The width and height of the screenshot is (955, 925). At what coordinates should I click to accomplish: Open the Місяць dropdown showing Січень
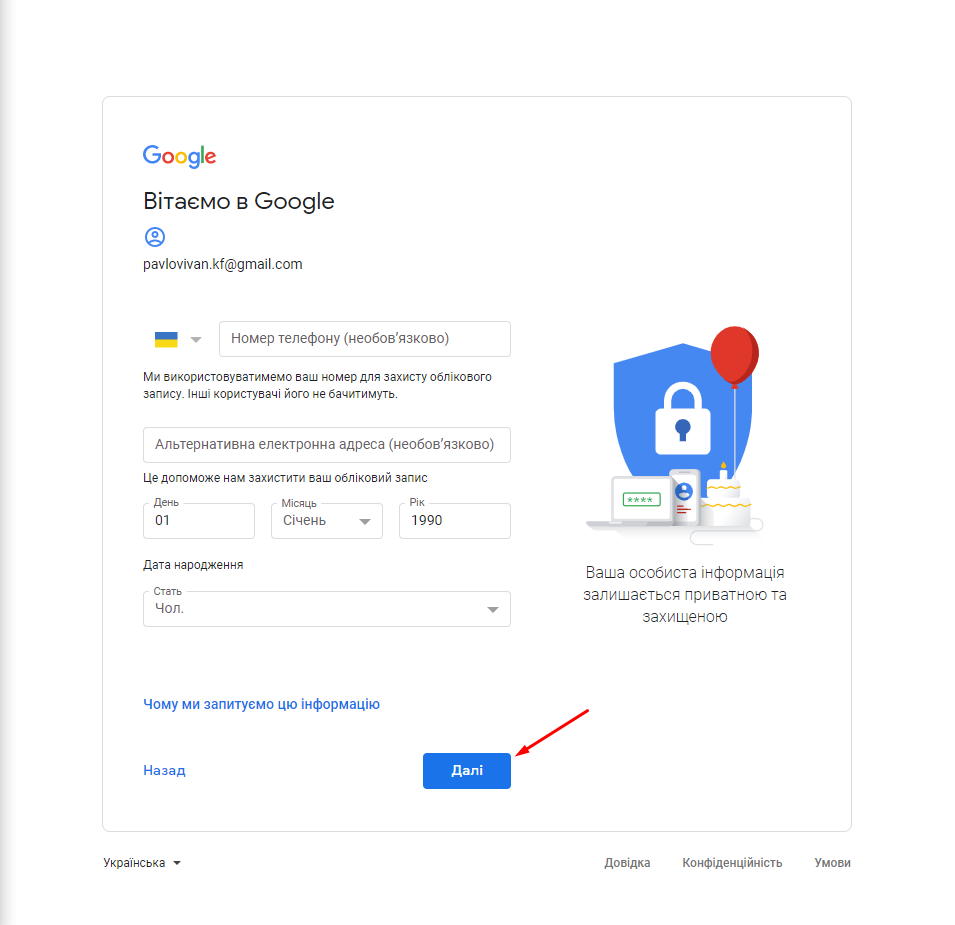coord(326,521)
